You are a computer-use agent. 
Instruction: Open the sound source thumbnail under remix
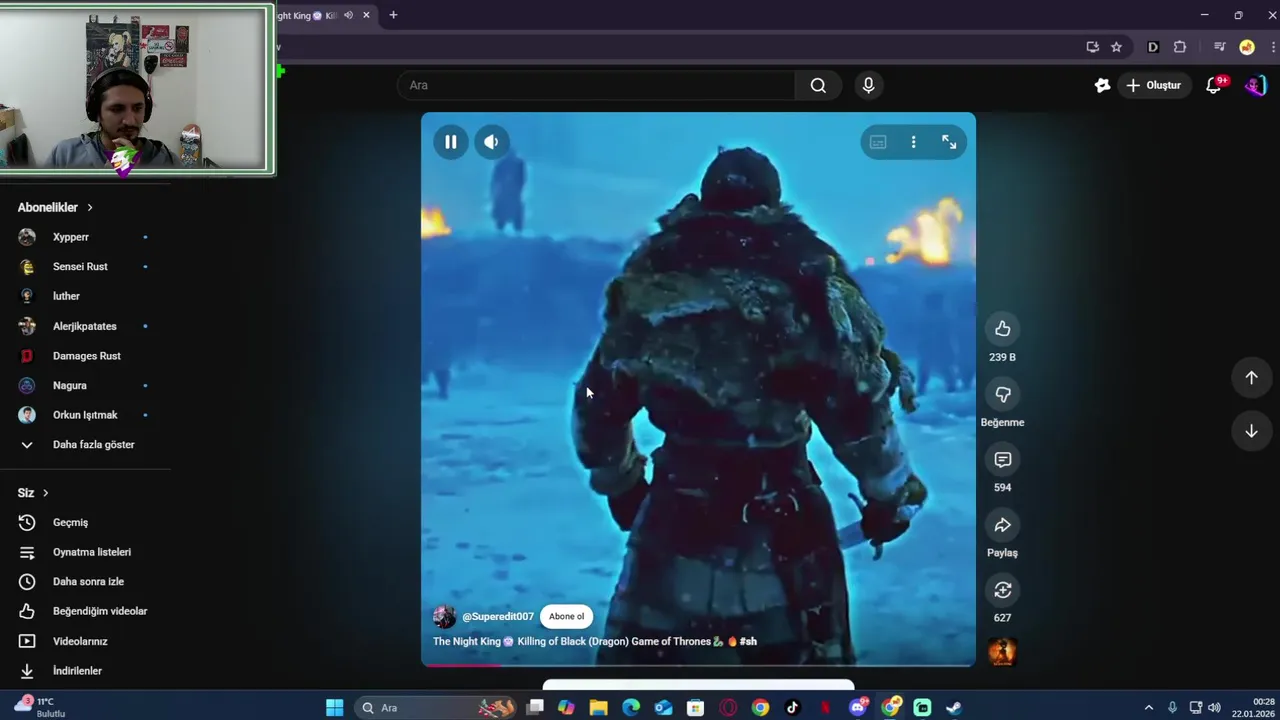coord(1002,652)
